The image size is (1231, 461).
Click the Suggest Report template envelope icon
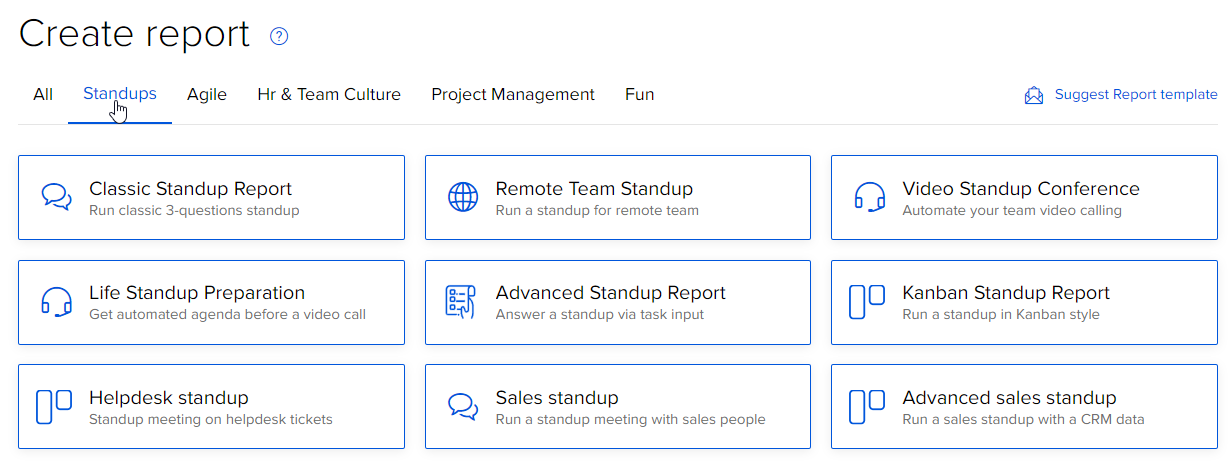1034,95
